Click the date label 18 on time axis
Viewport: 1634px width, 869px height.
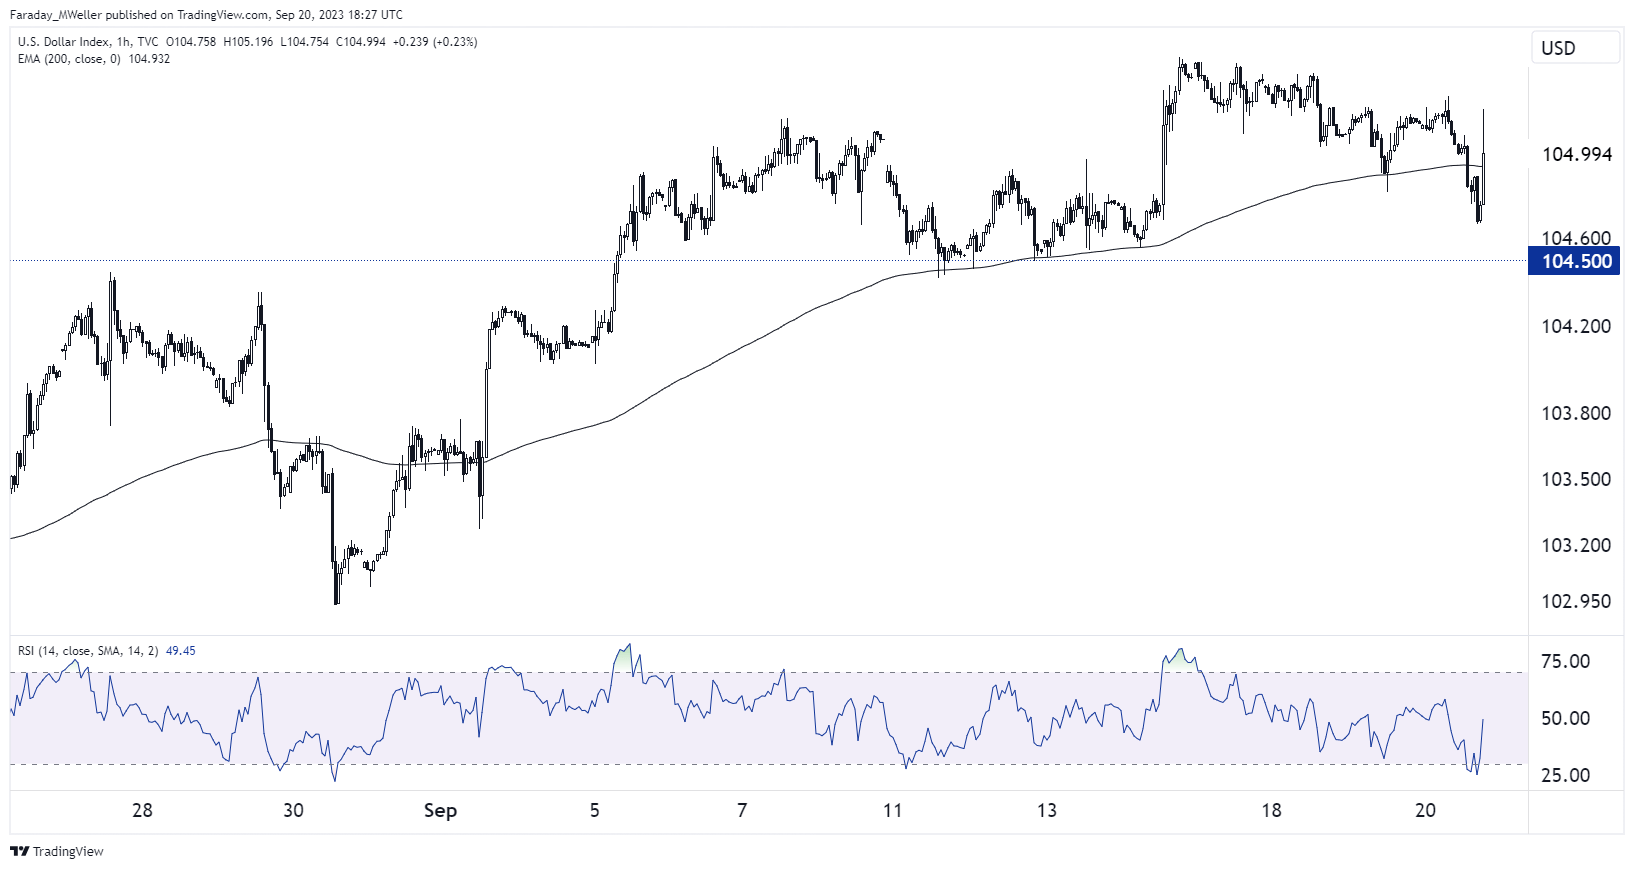[x=1271, y=810]
